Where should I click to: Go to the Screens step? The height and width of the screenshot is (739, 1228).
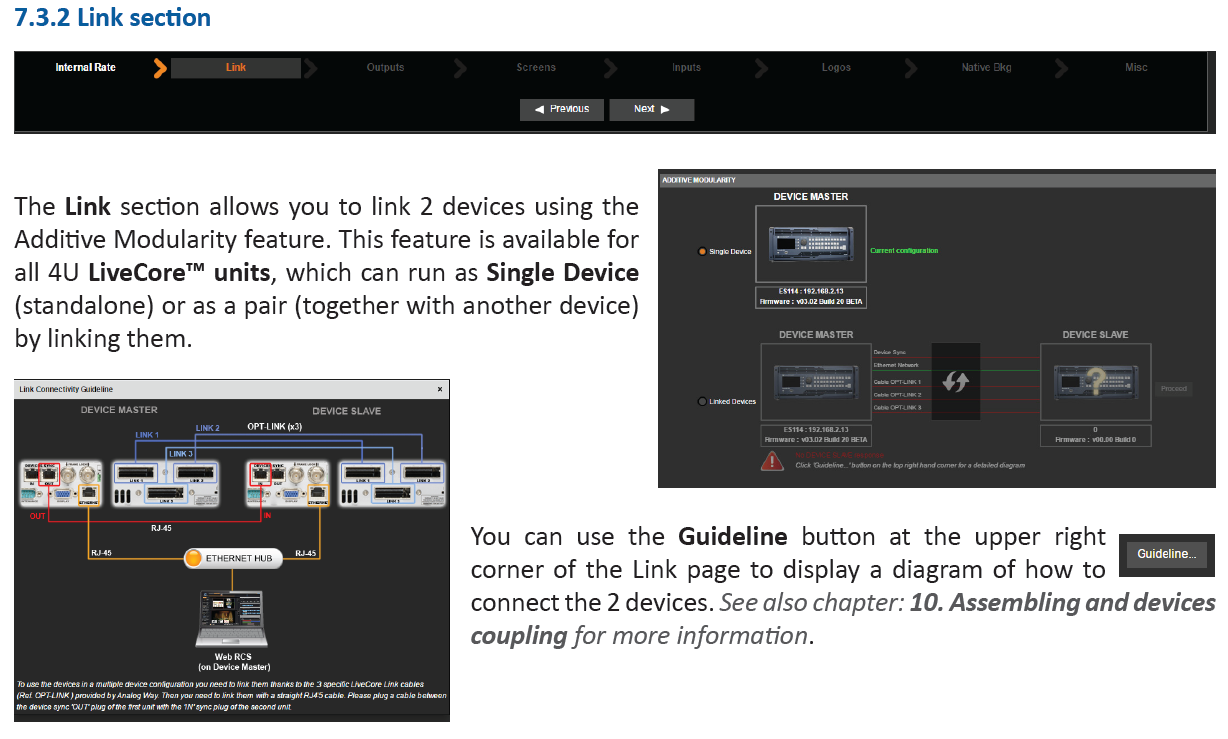click(536, 68)
